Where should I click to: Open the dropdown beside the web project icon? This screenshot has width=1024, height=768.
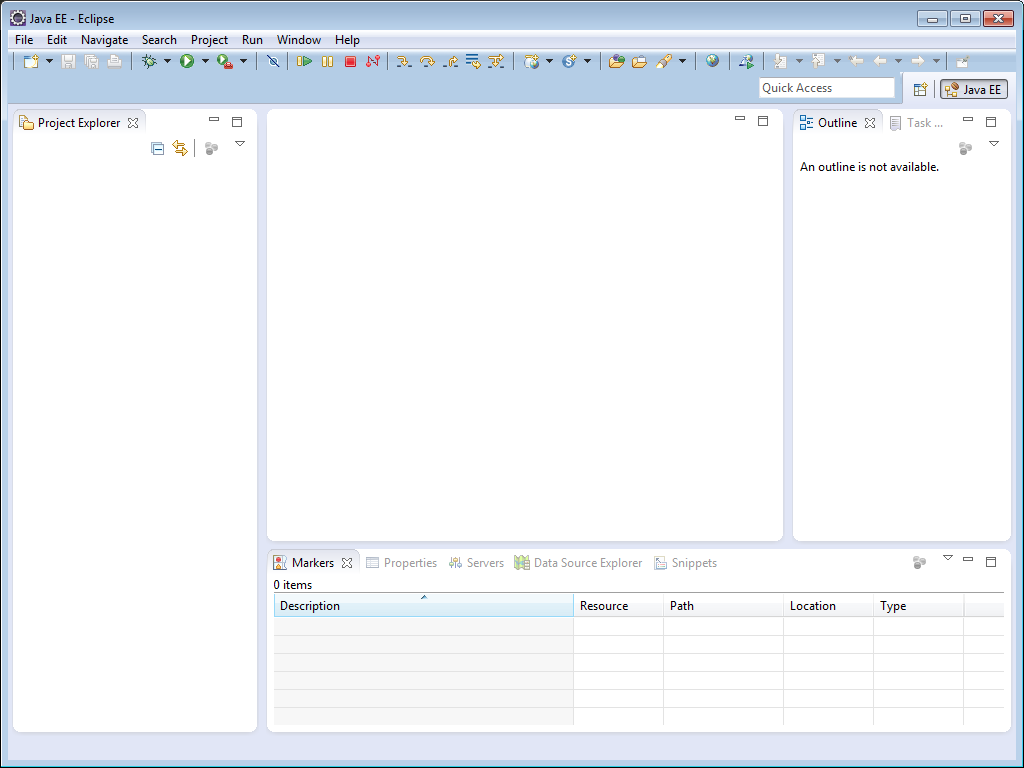point(549,61)
